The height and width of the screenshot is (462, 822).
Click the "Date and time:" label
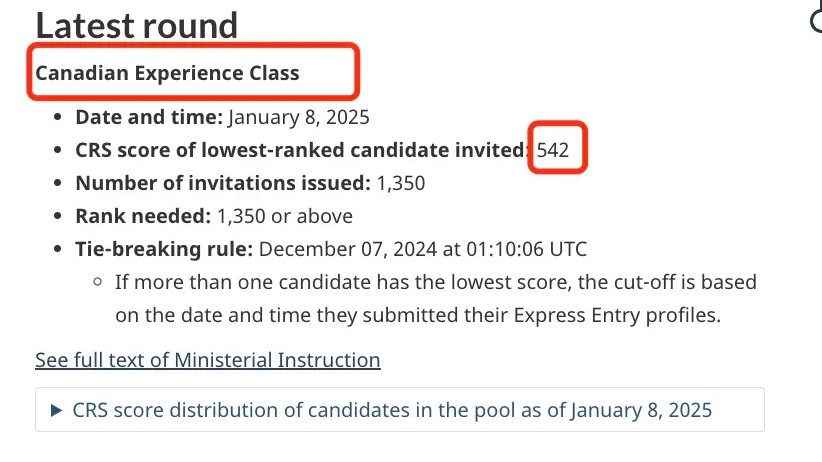(149, 117)
